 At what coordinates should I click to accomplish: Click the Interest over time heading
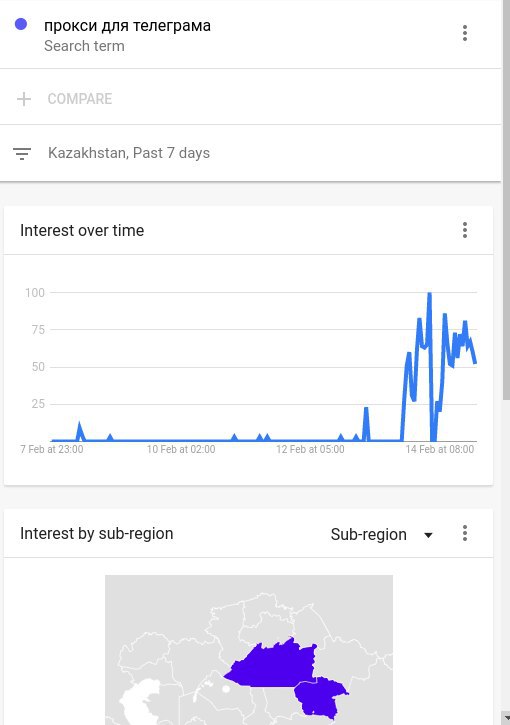[82, 230]
